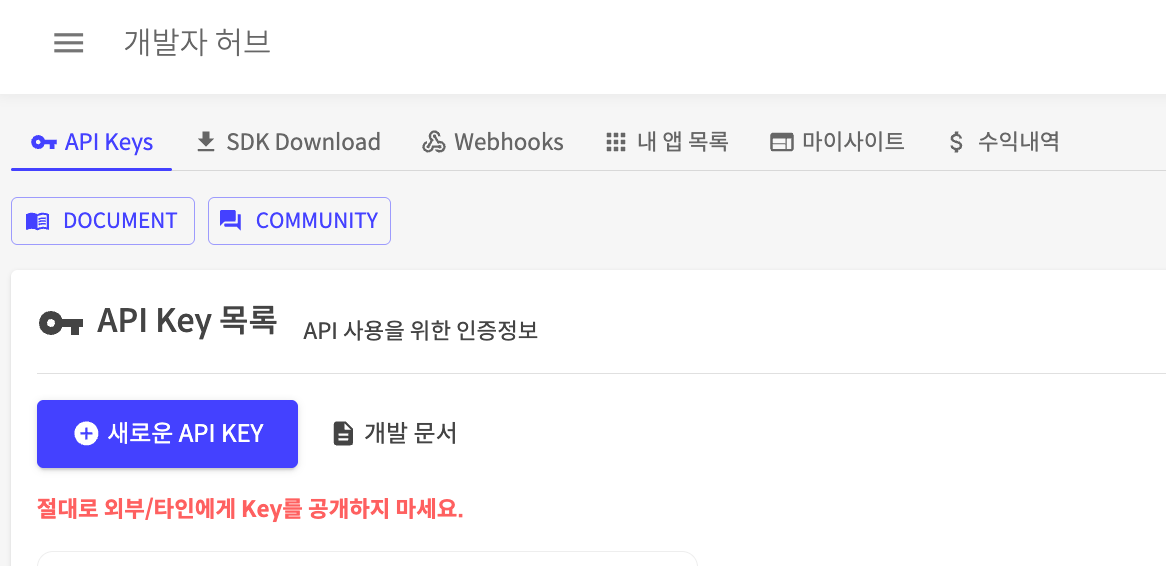Open the 수익내역 tab
This screenshot has width=1166, height=566.
pyautogui.click(x=1005, y=141)
